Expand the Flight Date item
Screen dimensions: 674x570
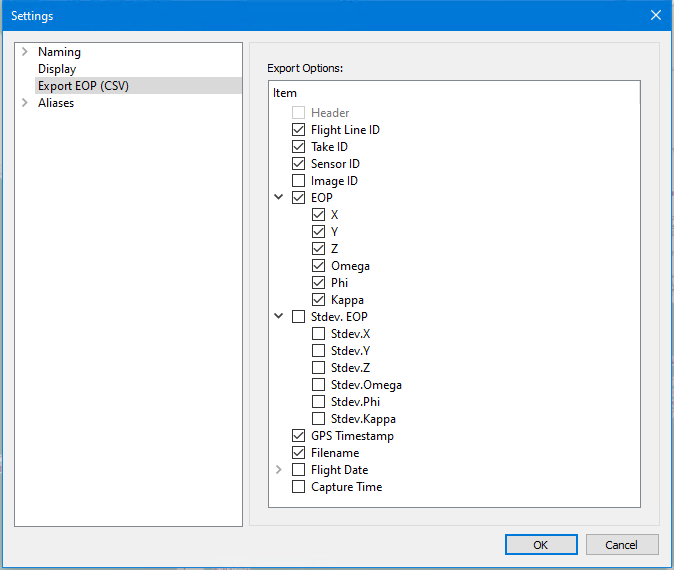[279, 470]
